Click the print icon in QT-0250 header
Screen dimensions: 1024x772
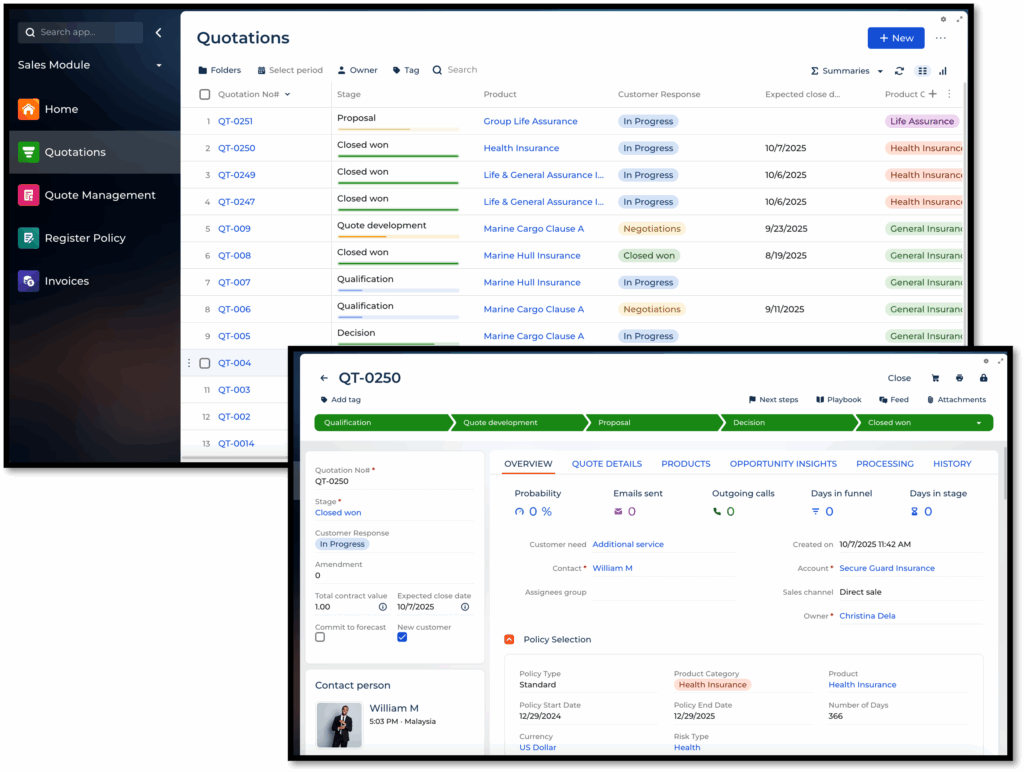point(959,378)
